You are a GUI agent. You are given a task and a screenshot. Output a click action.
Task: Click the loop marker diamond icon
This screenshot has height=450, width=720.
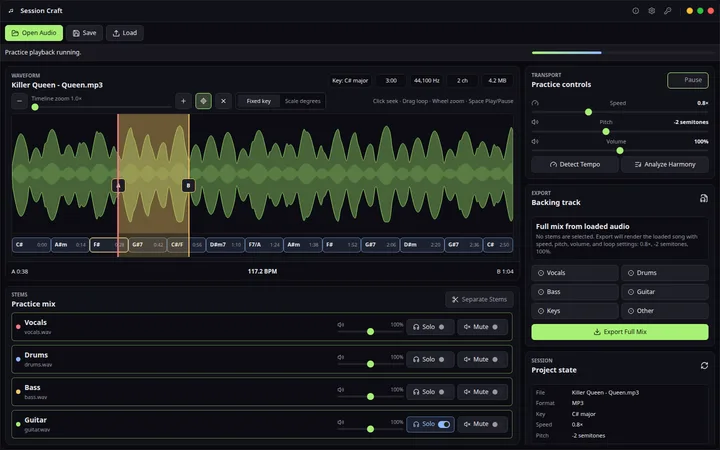coord(203,101)
